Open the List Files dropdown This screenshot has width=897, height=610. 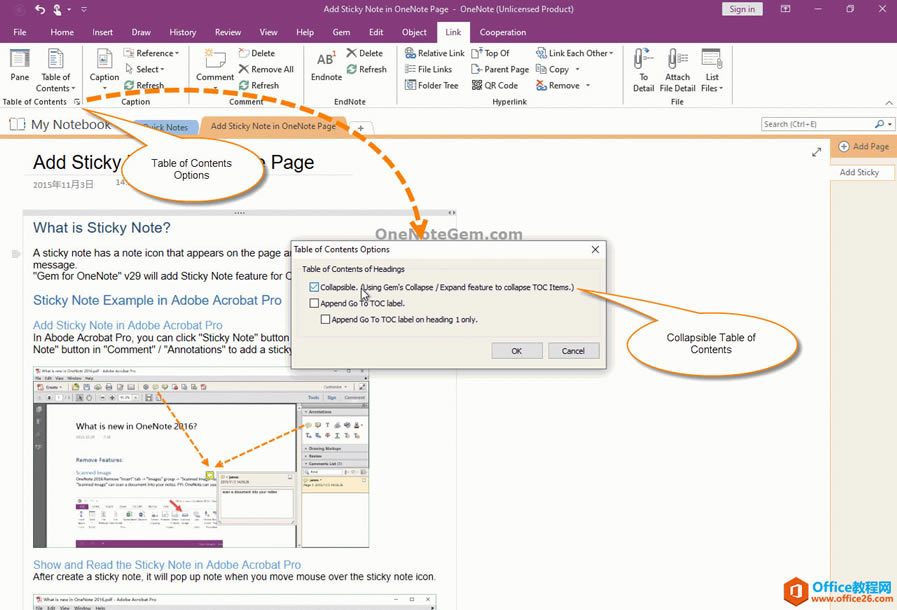tap(712, 70)
